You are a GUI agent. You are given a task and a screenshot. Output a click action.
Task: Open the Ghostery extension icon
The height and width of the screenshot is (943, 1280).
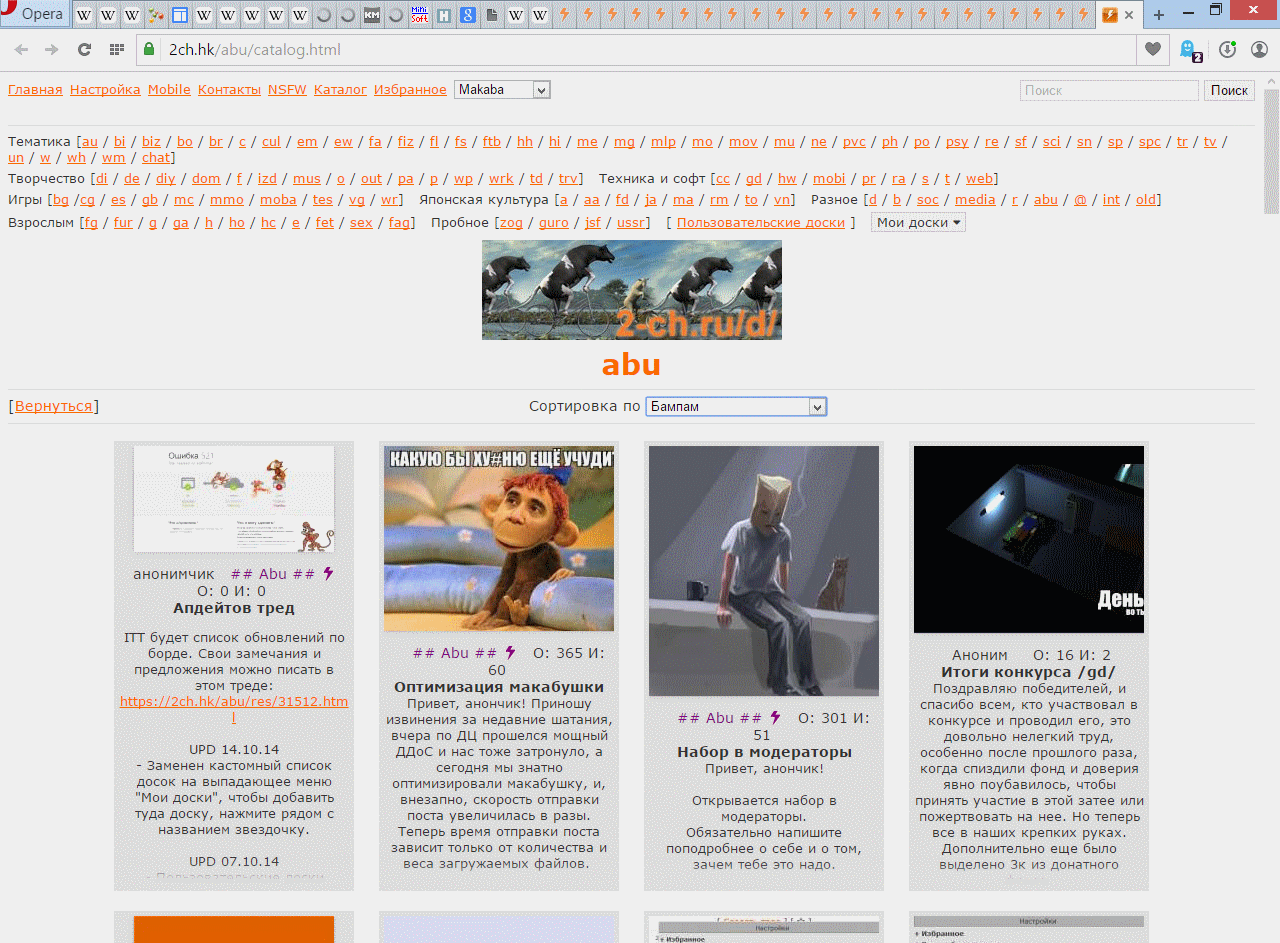point(1189,50)
